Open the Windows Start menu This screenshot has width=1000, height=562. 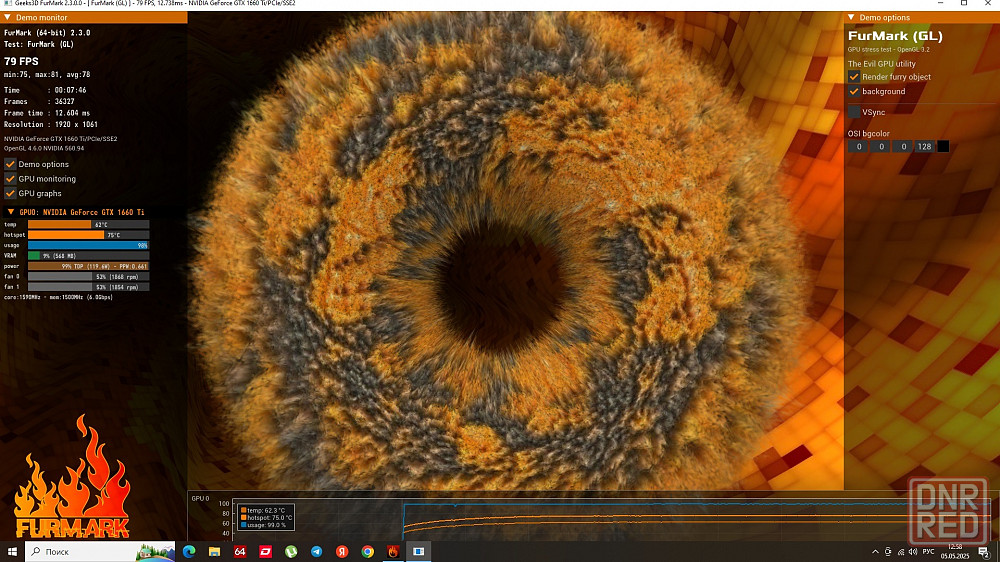(12, 551)
